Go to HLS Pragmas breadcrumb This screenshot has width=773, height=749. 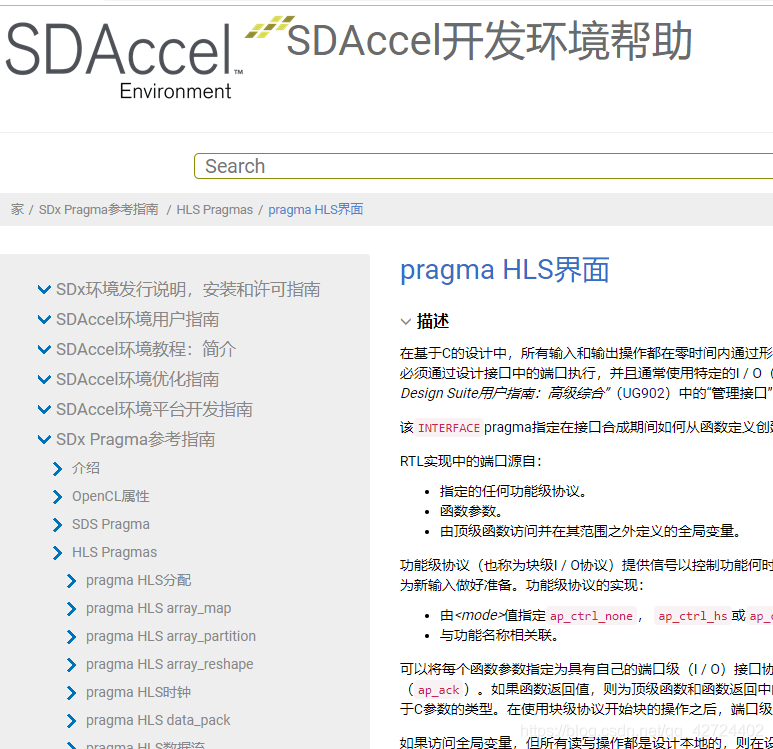[x=214, y=210]
